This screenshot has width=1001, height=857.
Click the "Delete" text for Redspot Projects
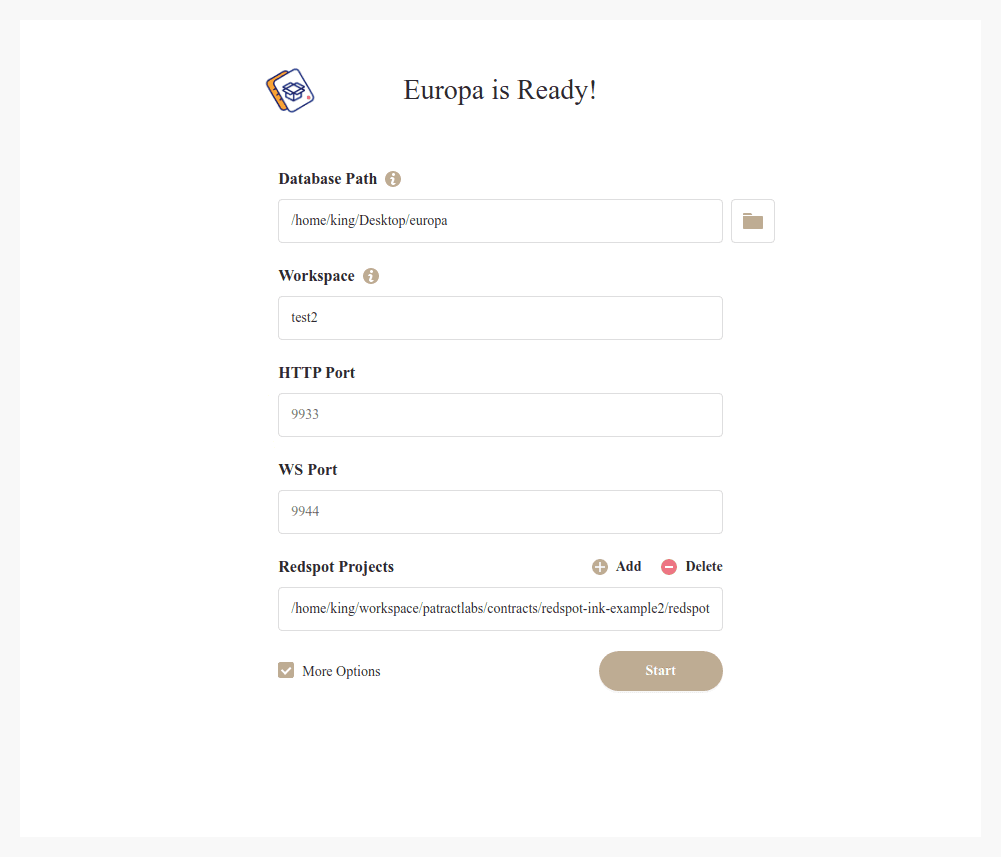(704, 567)
